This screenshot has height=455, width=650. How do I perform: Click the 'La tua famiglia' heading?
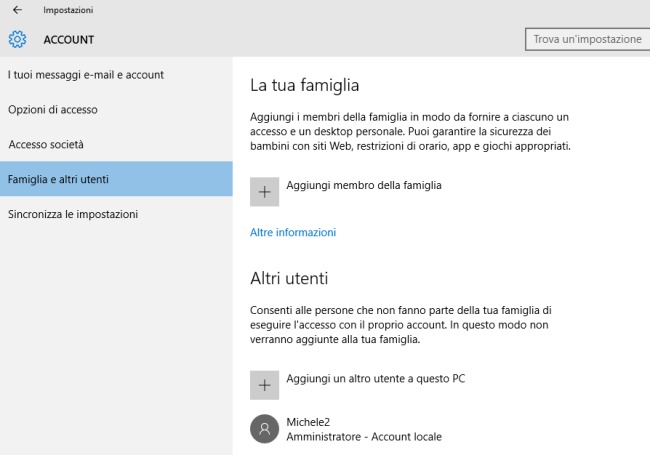304,85
